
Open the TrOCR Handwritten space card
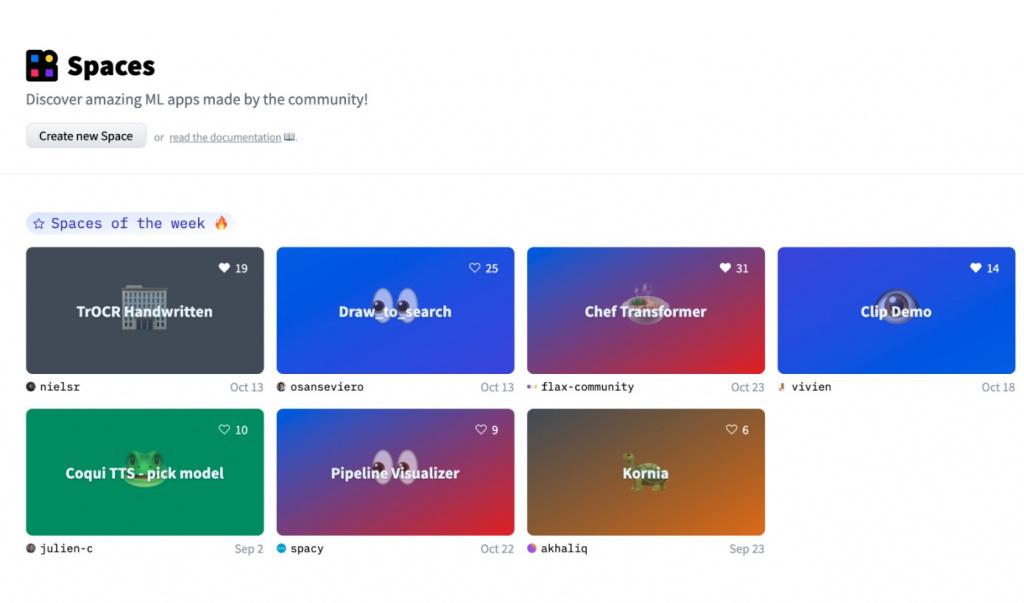tap(145, 311)
